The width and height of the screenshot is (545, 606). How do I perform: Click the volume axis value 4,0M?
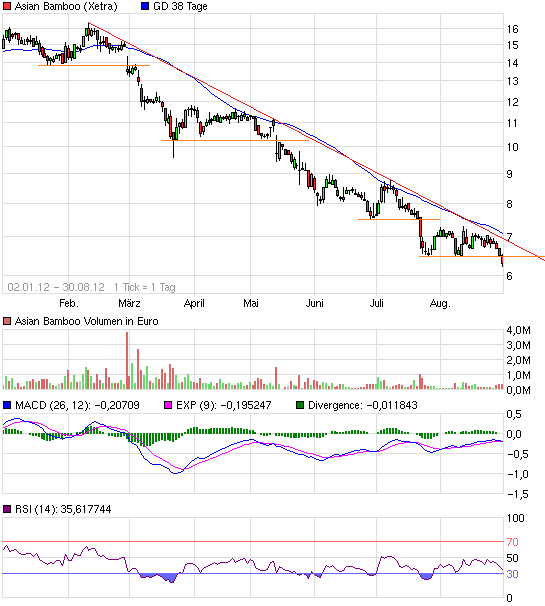click(518, 330)
